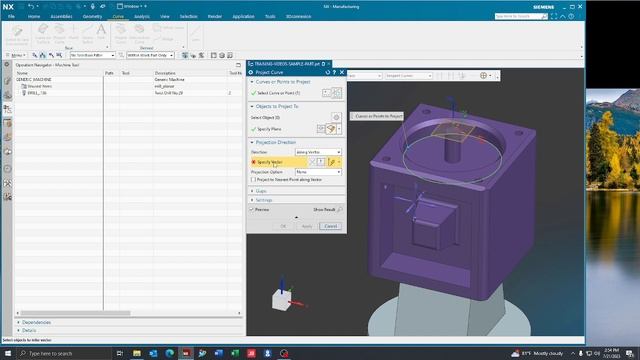Image resolution: width=640 pixels, height=360 pixels.
Task: Open the Menu dropdown on the top border bar
Action: click(16, 55)
